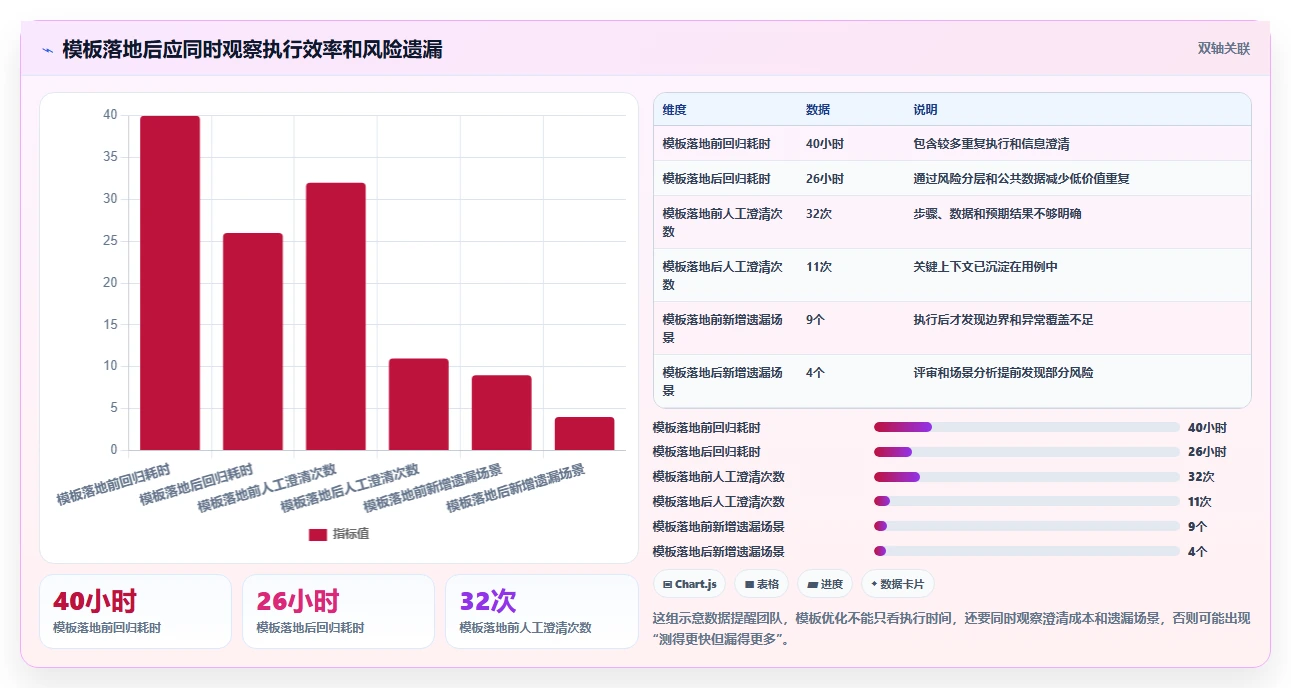Click the 4个 cell in the data table
This screenshot has width=1291, height=688.
[x=815, y=373]
